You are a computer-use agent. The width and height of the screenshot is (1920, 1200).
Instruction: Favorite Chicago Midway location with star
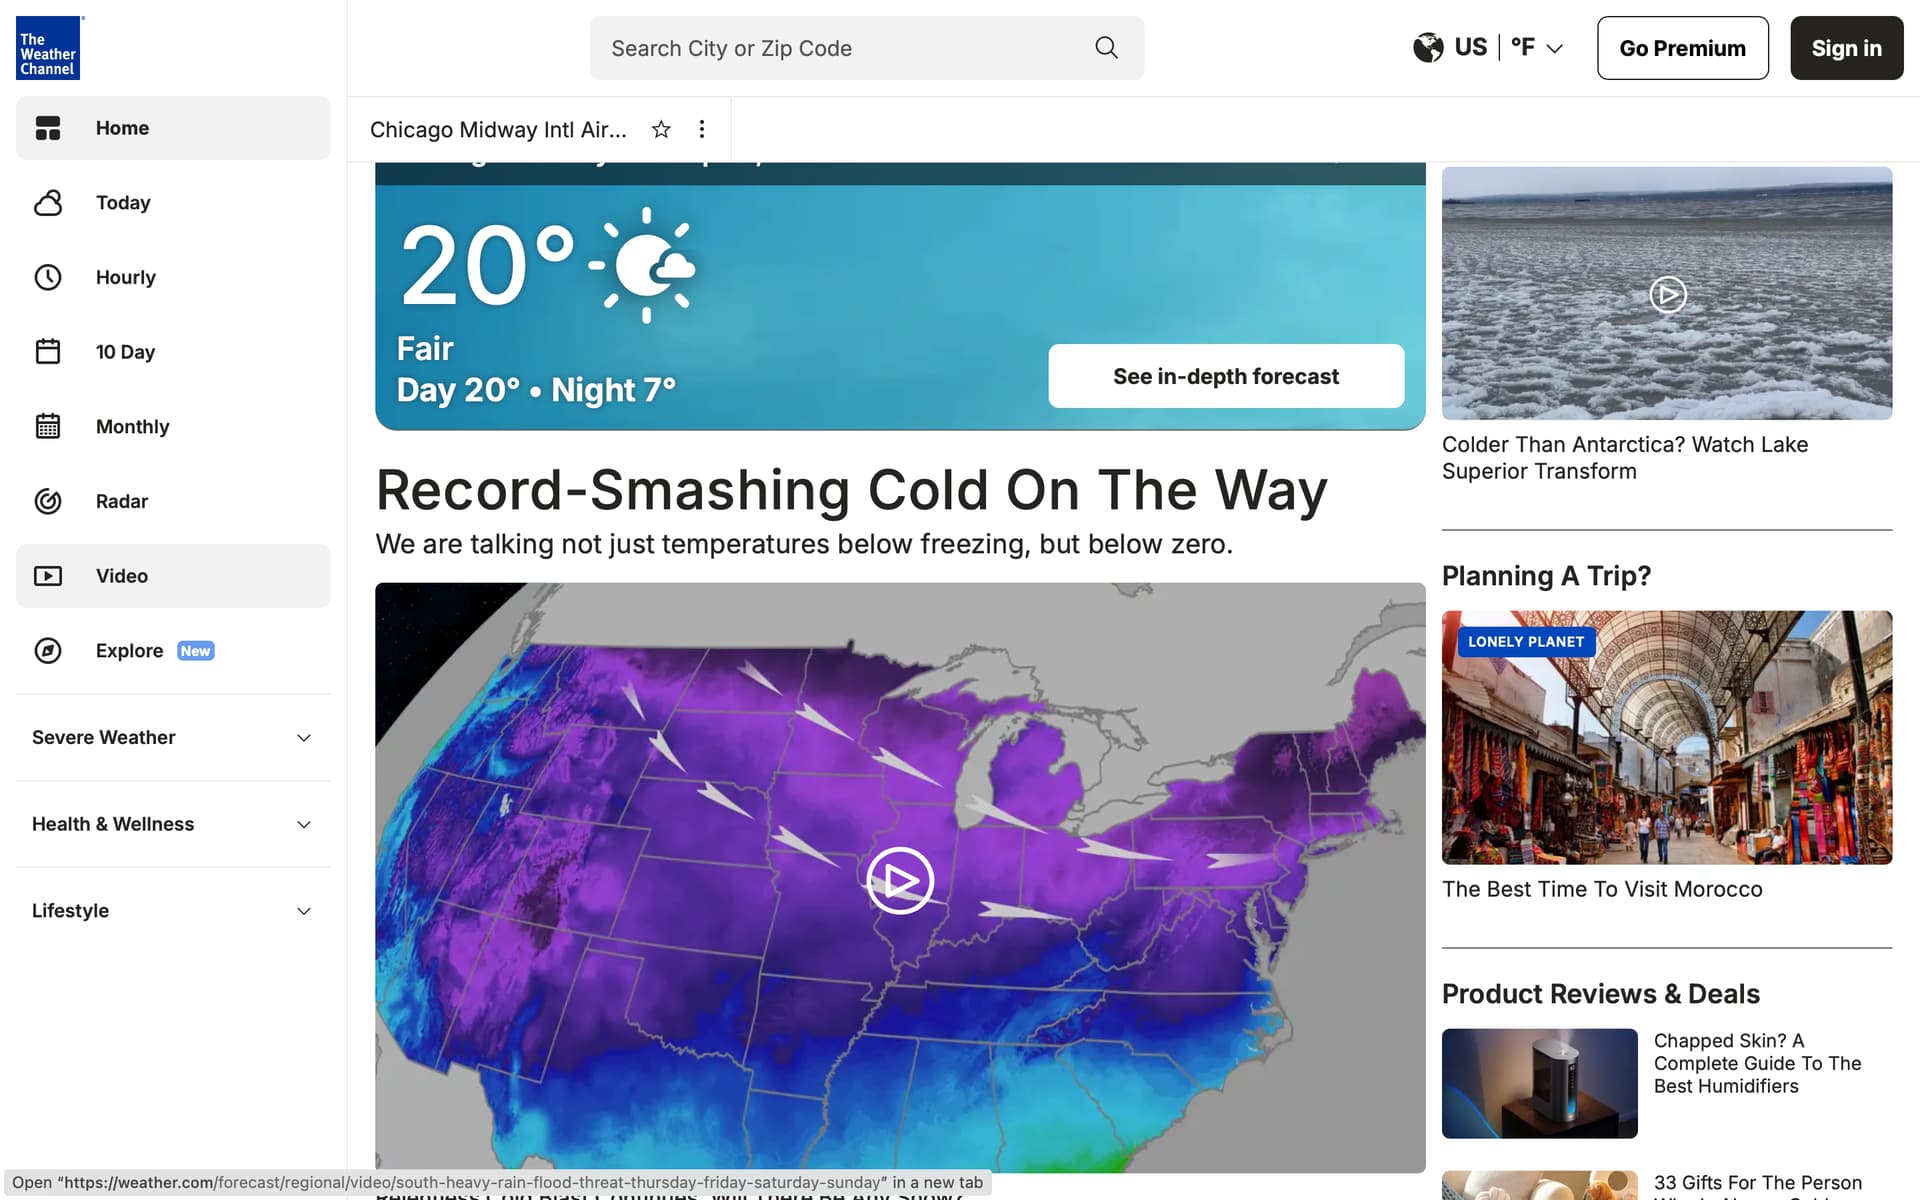tap(661, 129)
